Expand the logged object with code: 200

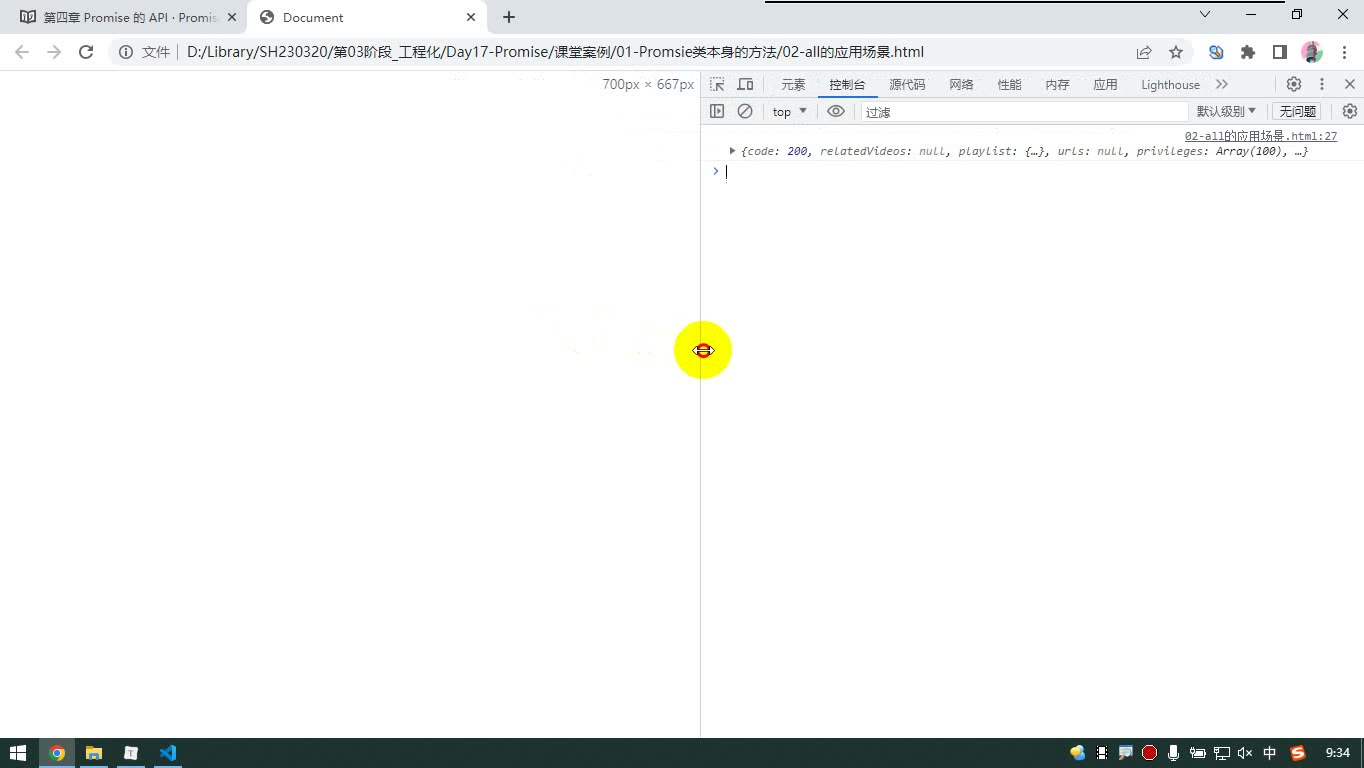coord(733,151)
